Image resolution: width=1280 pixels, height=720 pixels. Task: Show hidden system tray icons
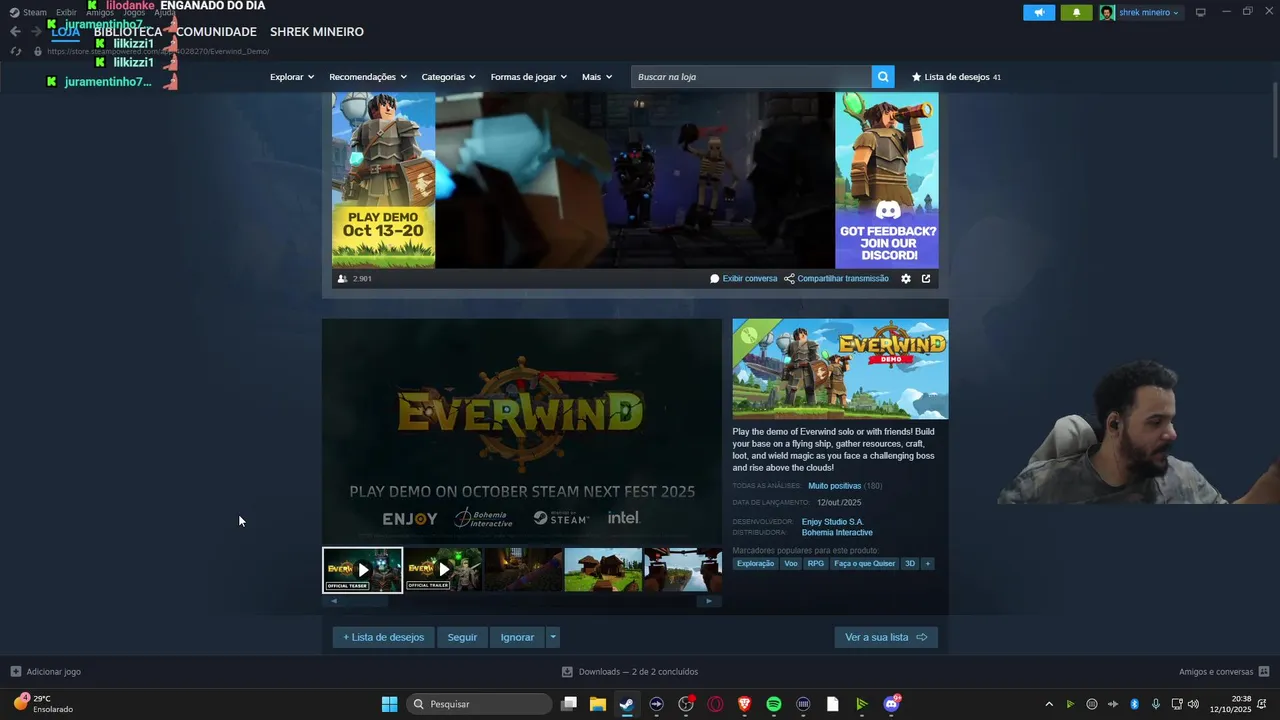click(1049, 704)
